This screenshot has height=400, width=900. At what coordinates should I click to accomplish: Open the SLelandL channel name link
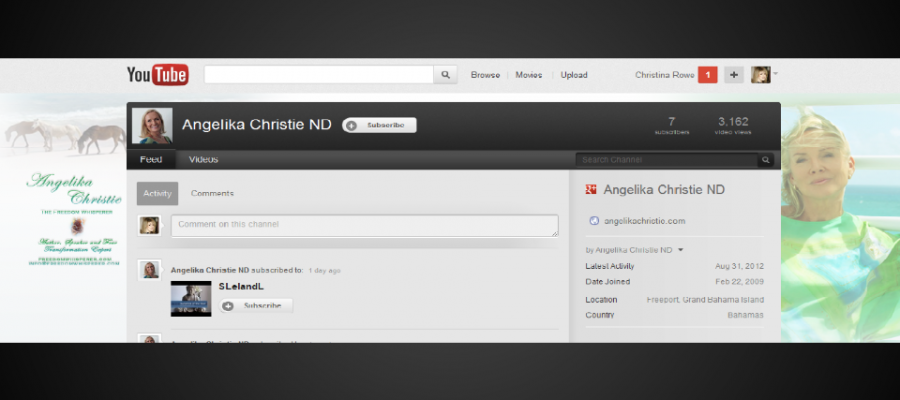[x=241, y=286]
